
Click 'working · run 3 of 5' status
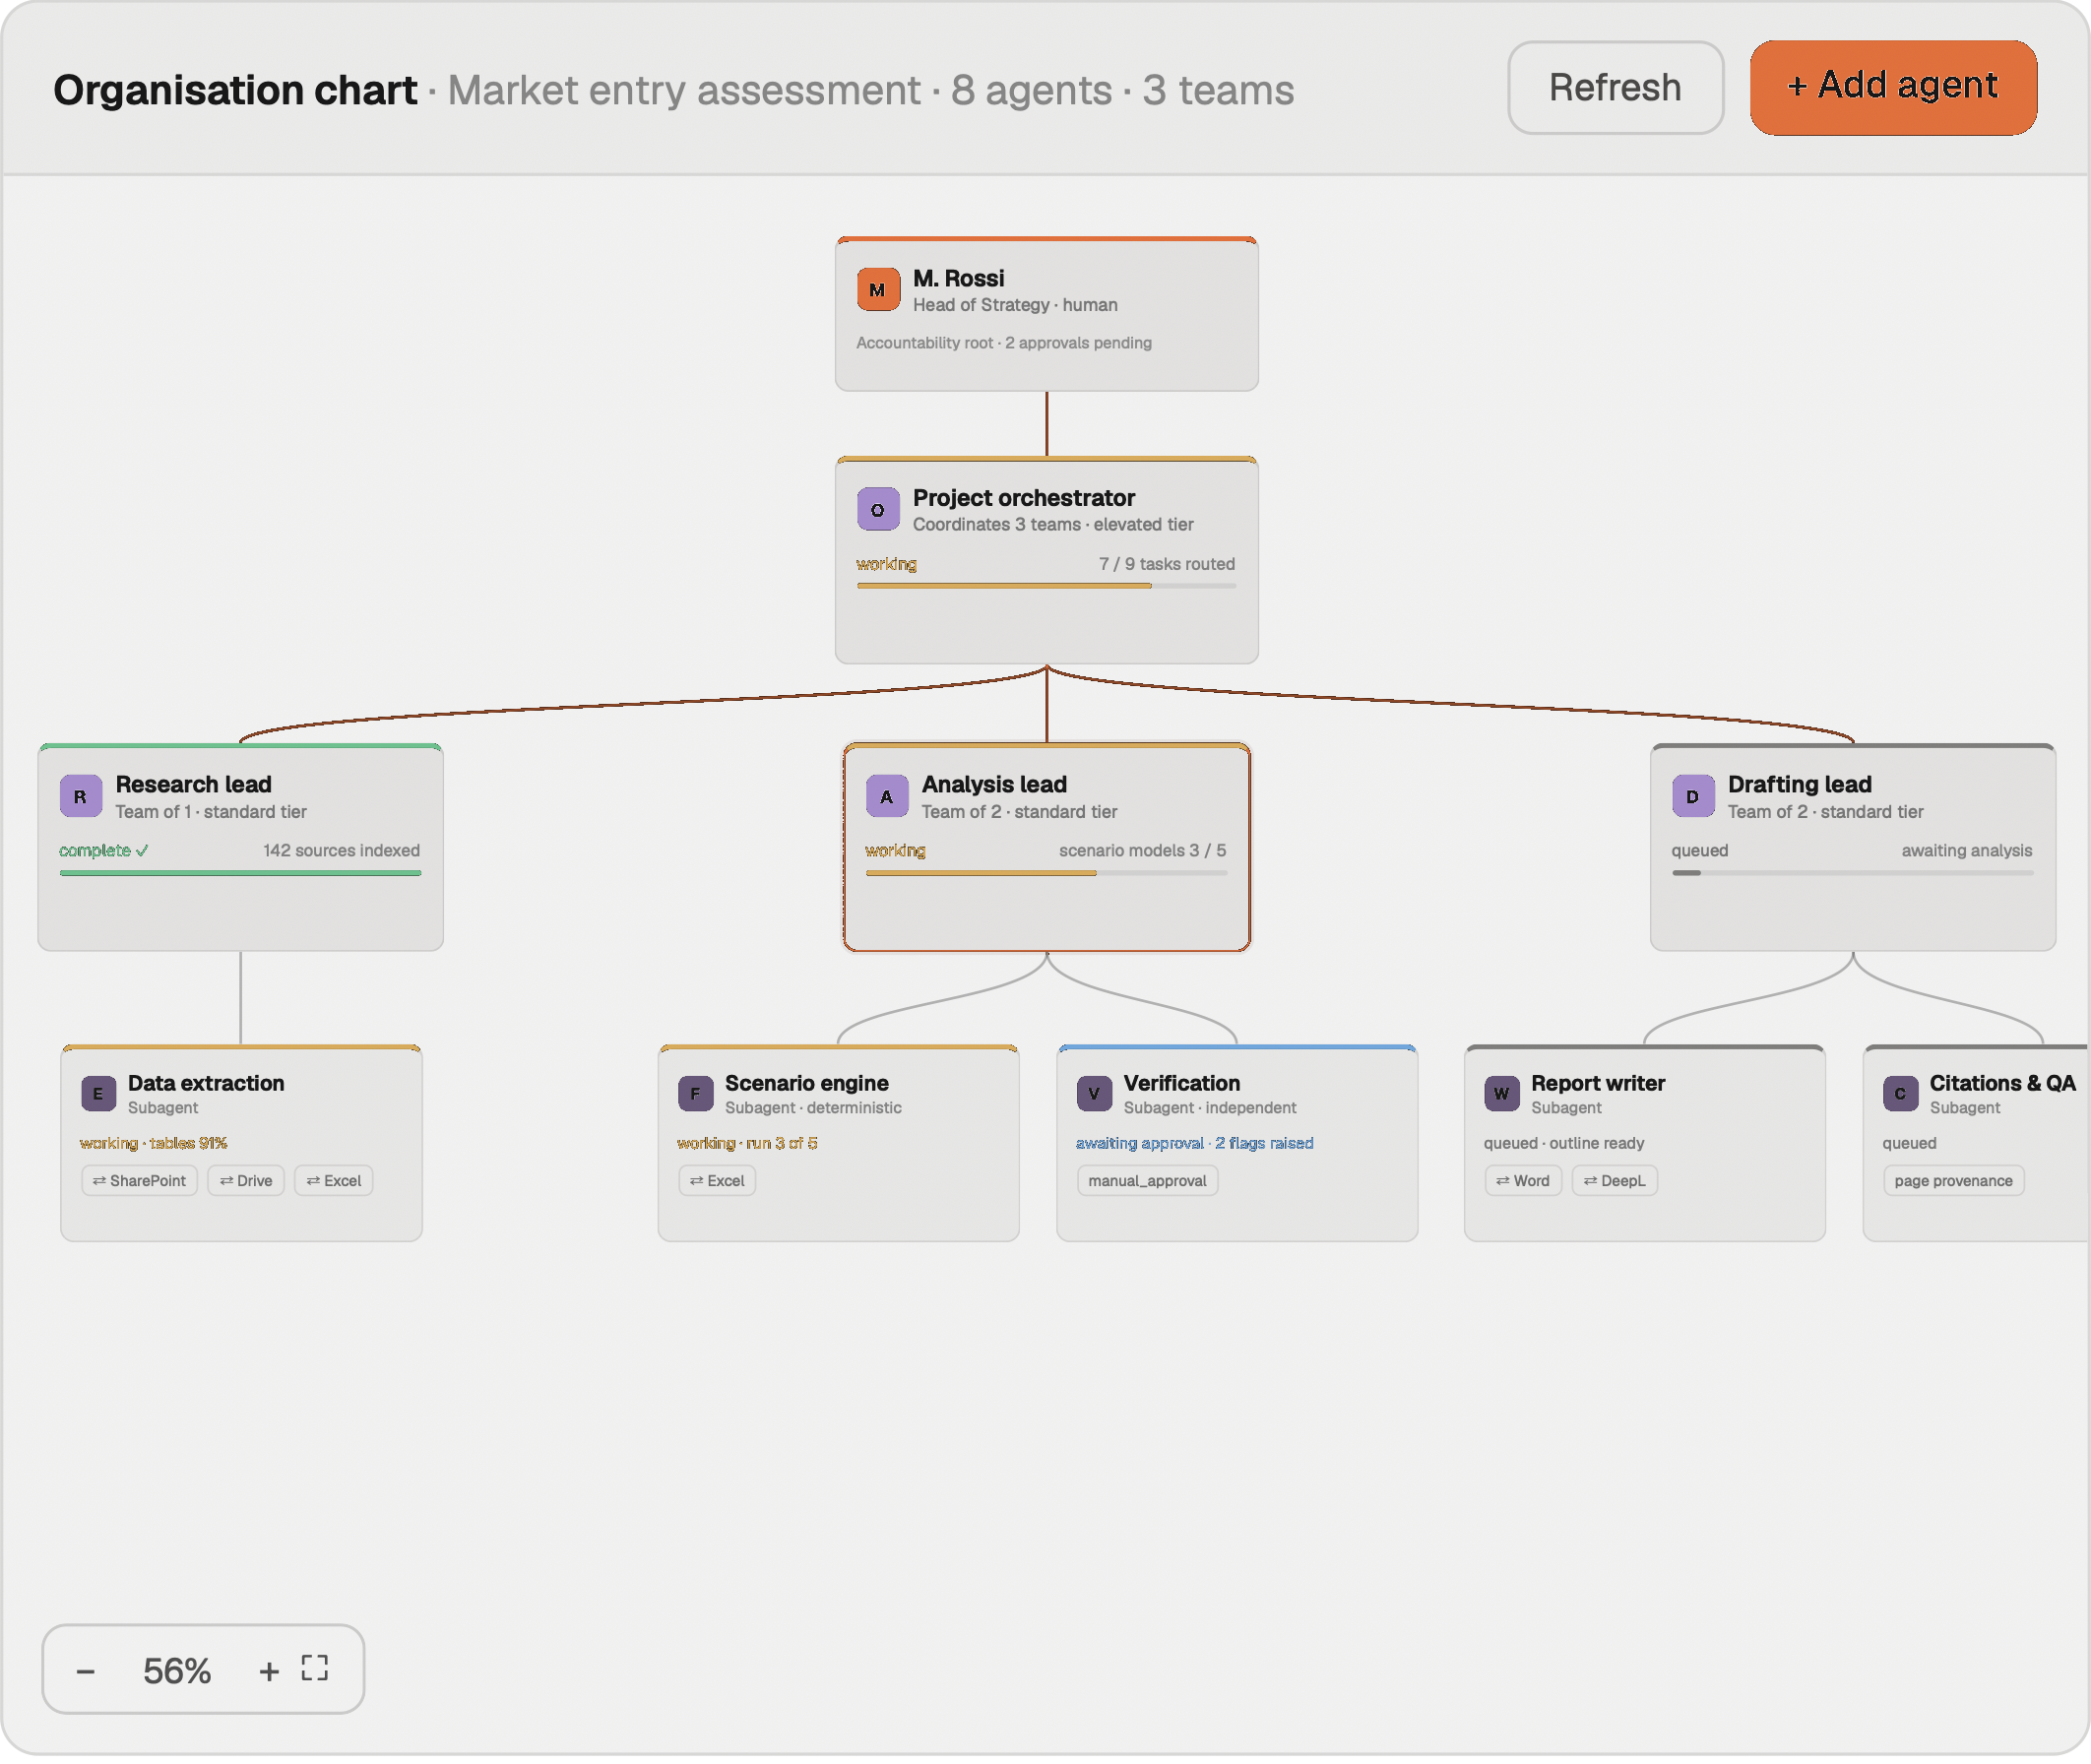pos(747,1143)
